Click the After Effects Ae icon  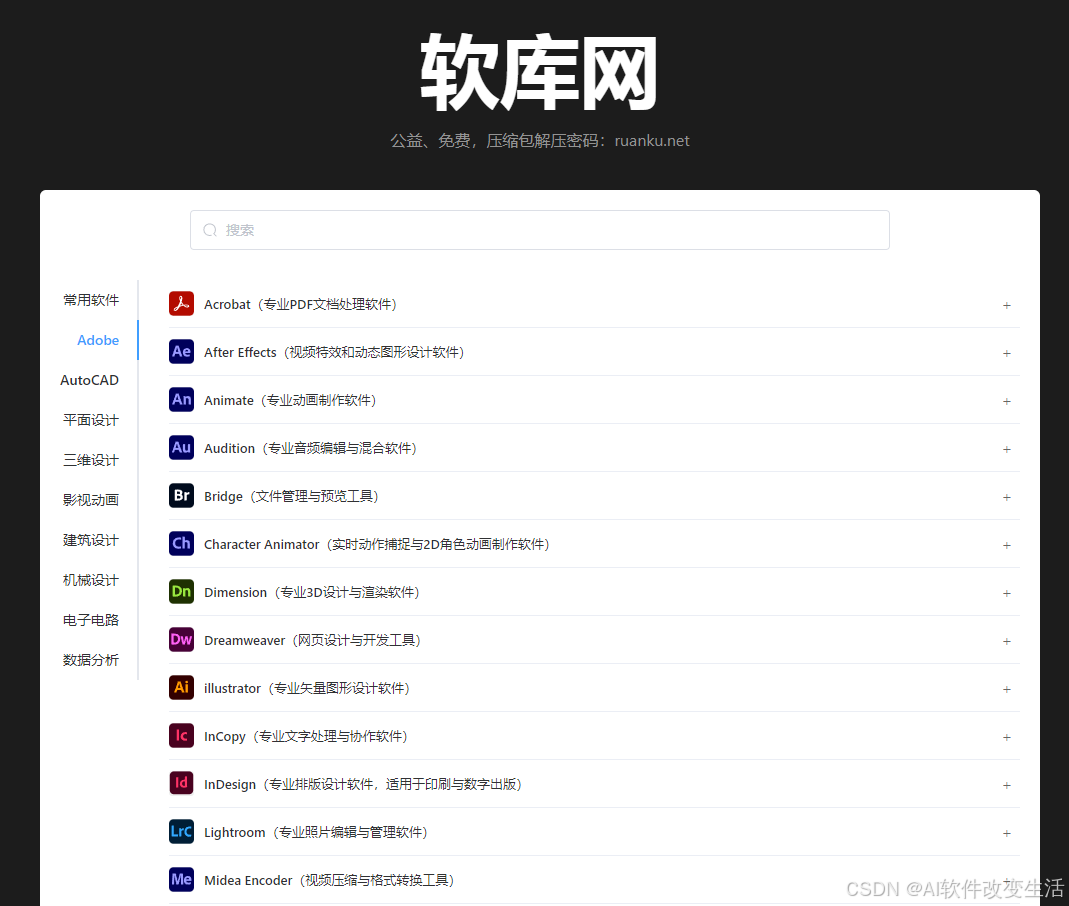pyautogui.click(x=181, y=351)
